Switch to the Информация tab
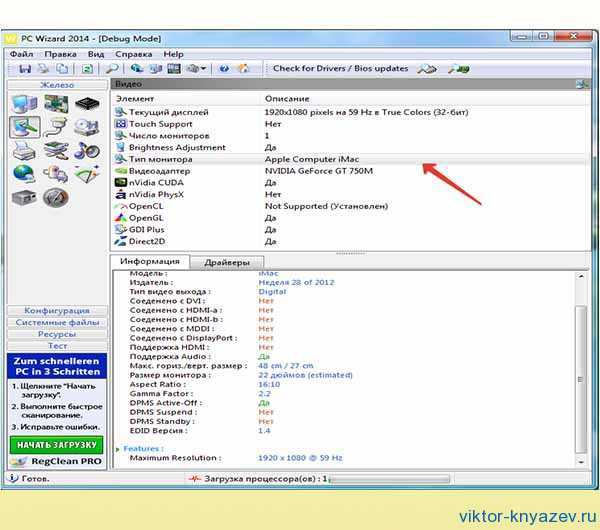Screen dimensions: 600x530 tap(150, 261)
